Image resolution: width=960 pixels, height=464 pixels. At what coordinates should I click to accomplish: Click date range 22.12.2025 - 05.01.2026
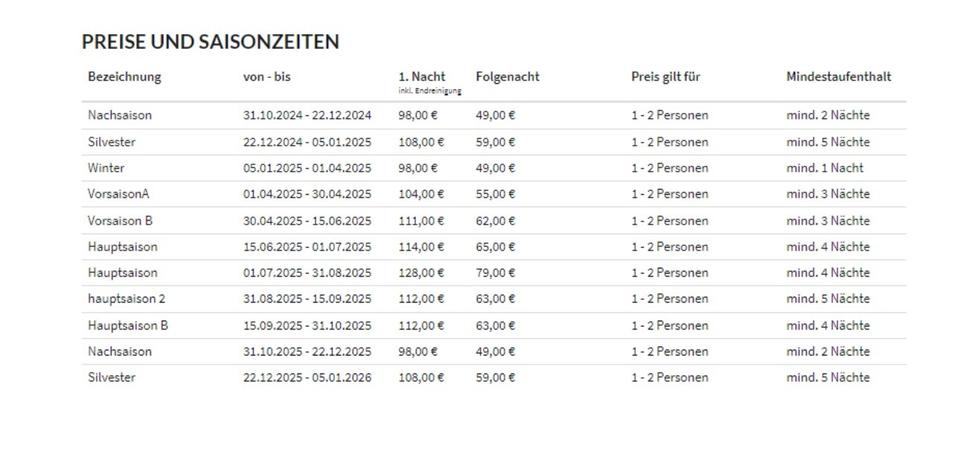click(x=307, y=378)
